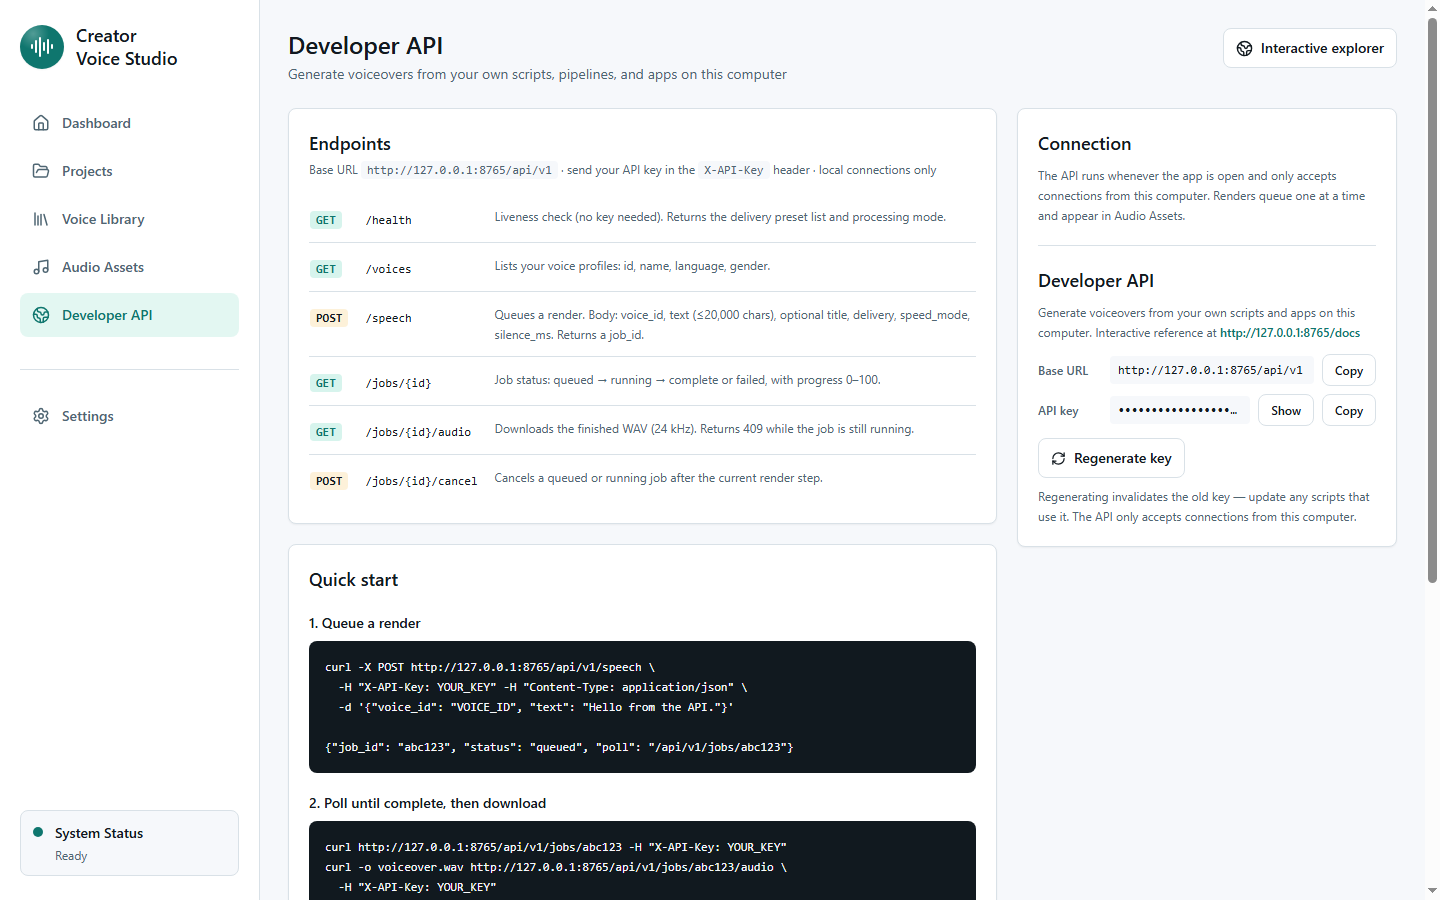Screen dimensions: 1440x900
Task: Click the /health endpoint path
Action: point(389,220)
